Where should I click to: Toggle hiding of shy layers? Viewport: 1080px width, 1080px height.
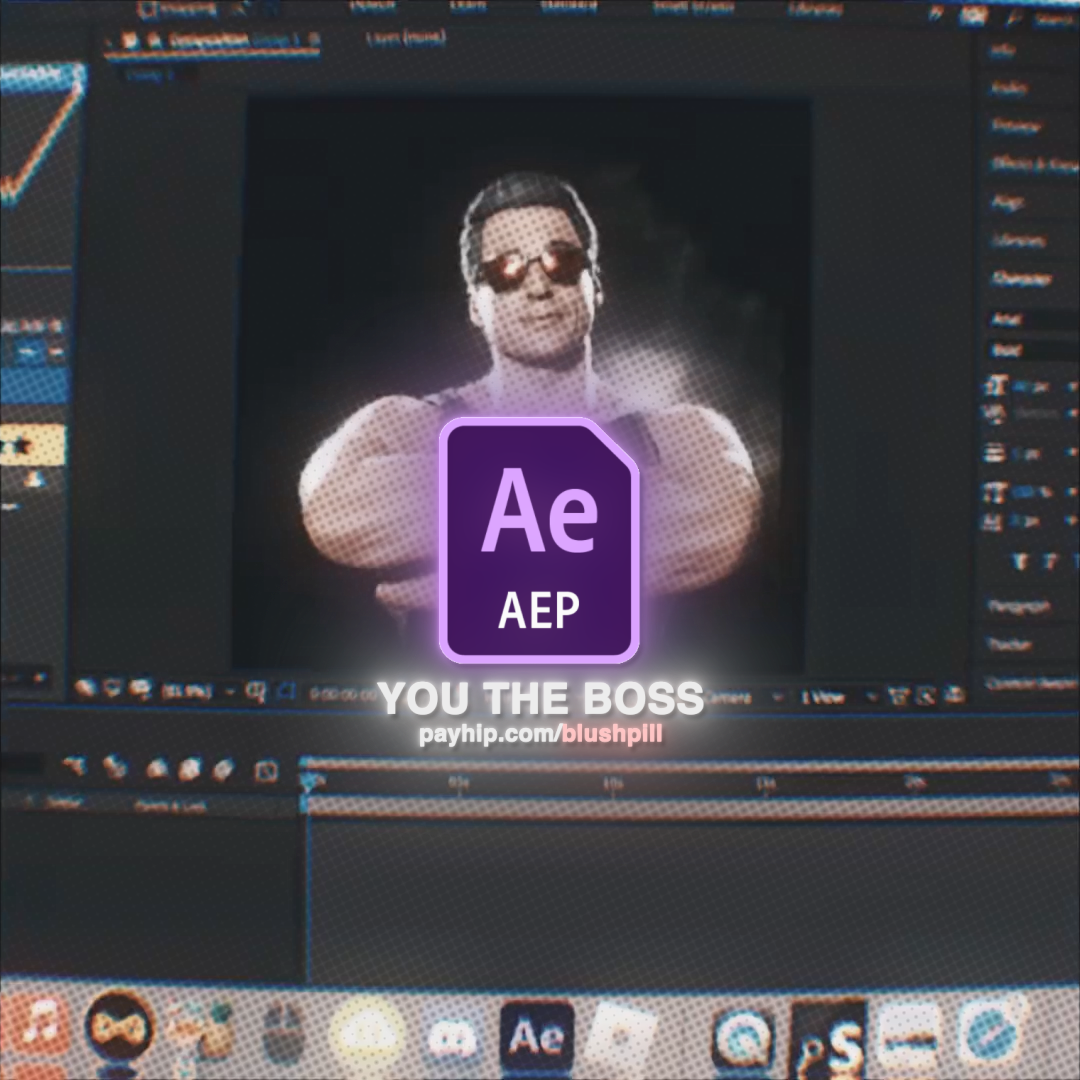pyautogui.click(x=157, y=768)
